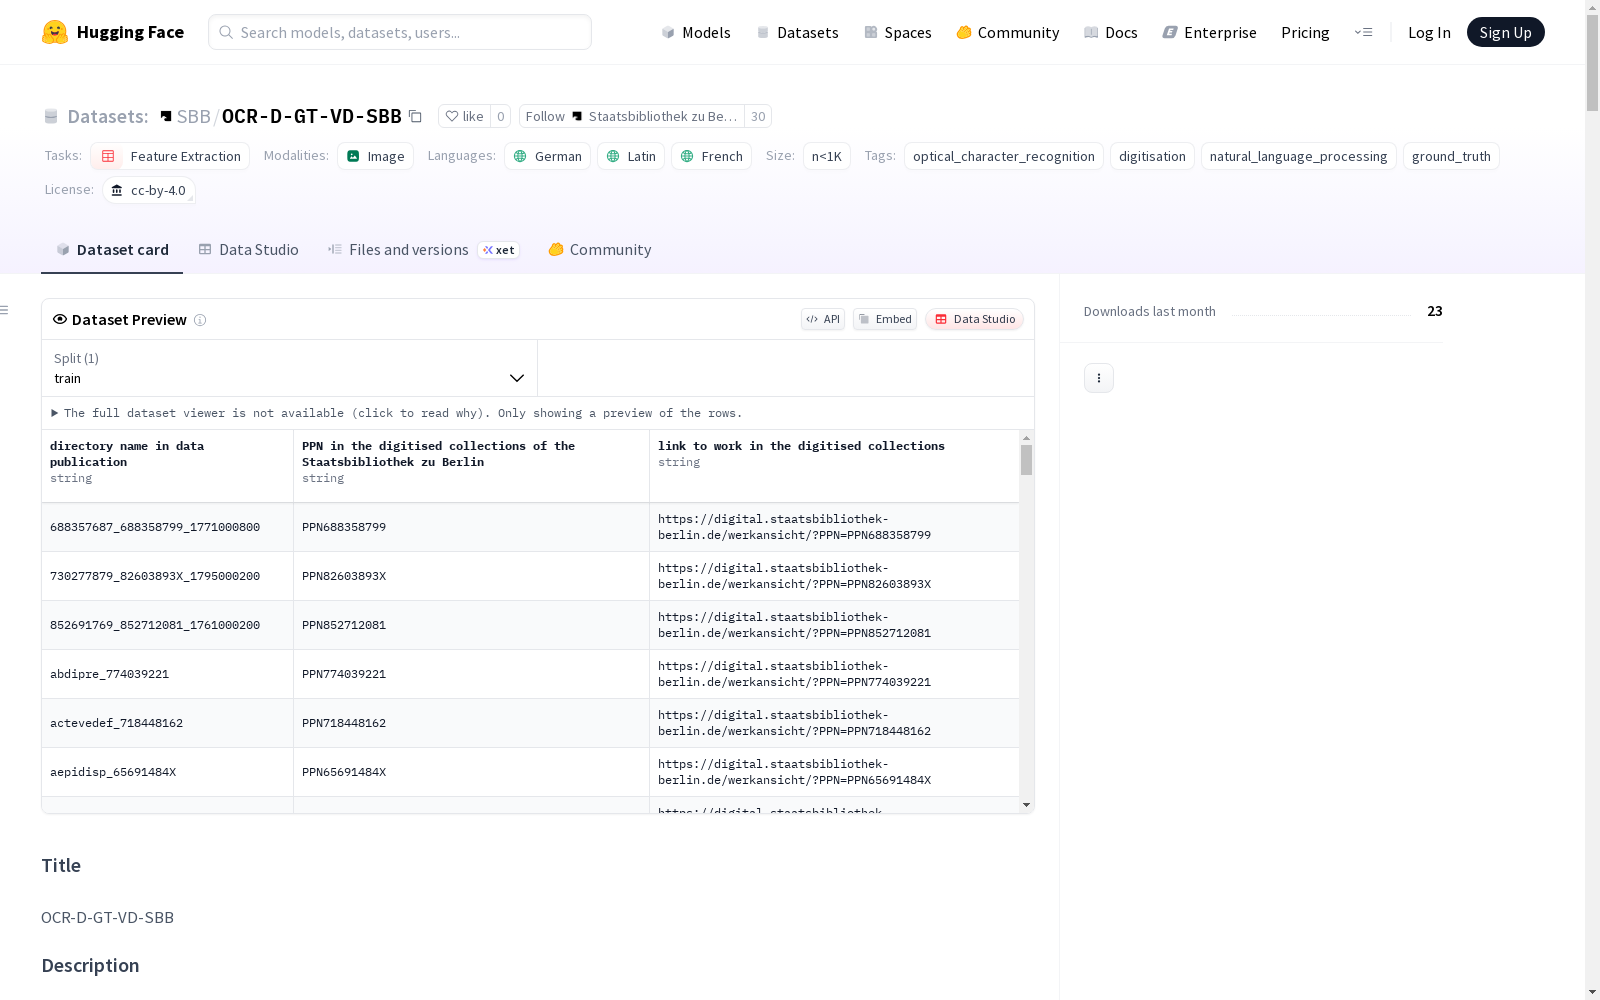Image resolution: width=1600 pixels, height=1000 pixels.
Task: Click the preview table scroll-down arrow
Action: (1026, 805)
